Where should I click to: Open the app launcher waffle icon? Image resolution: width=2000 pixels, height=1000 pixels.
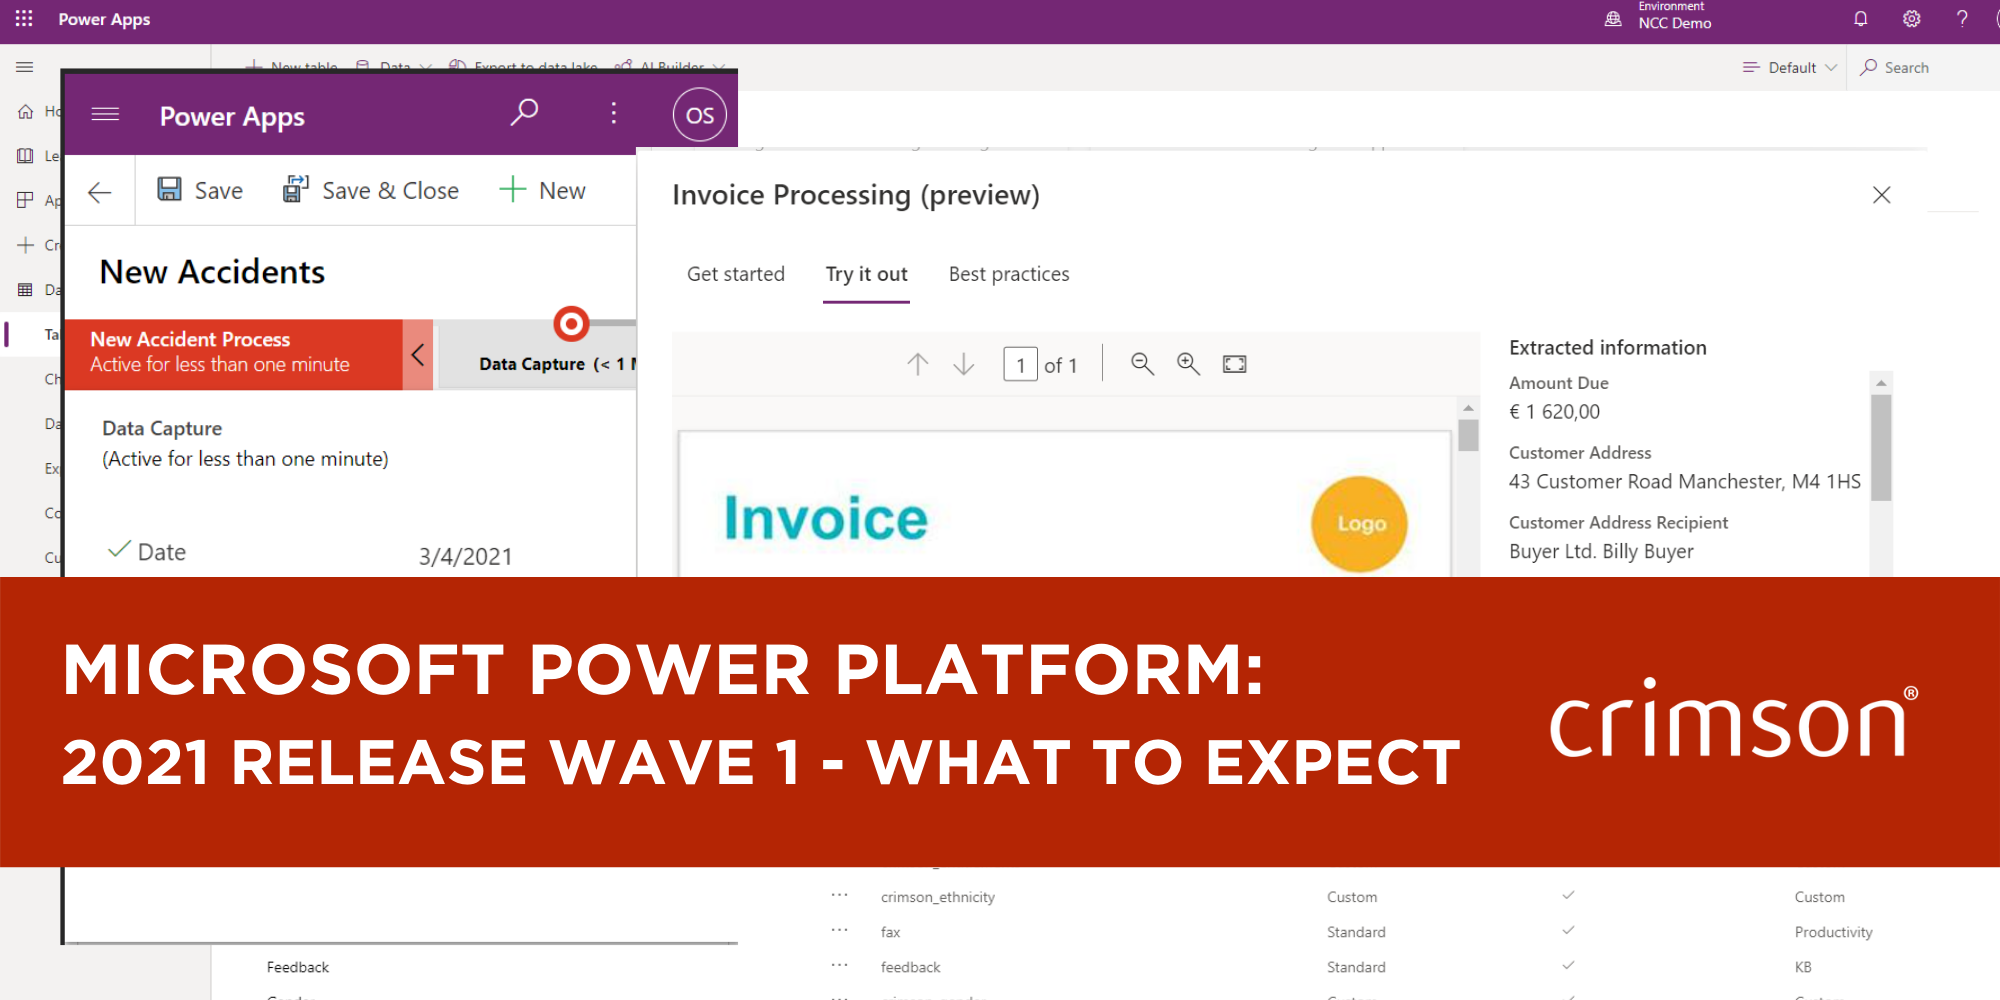coord(24,19)
